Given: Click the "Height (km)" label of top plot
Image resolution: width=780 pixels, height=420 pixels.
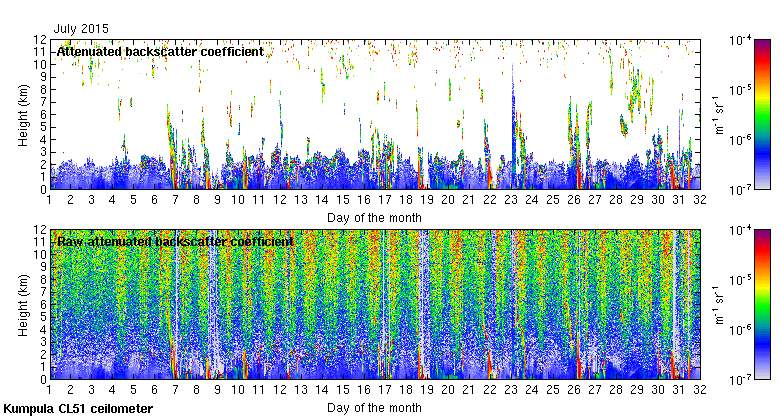Looking at the screenshot, I should pyautogui.click(x=22, y=114).
